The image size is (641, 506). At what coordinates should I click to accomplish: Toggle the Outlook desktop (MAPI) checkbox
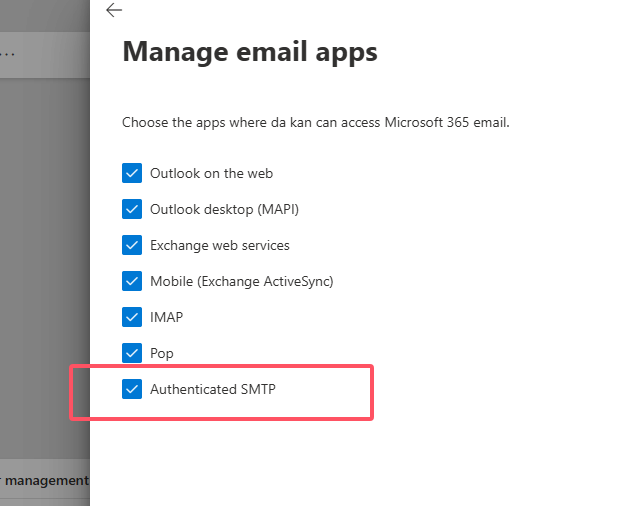[x=132, y=209]
